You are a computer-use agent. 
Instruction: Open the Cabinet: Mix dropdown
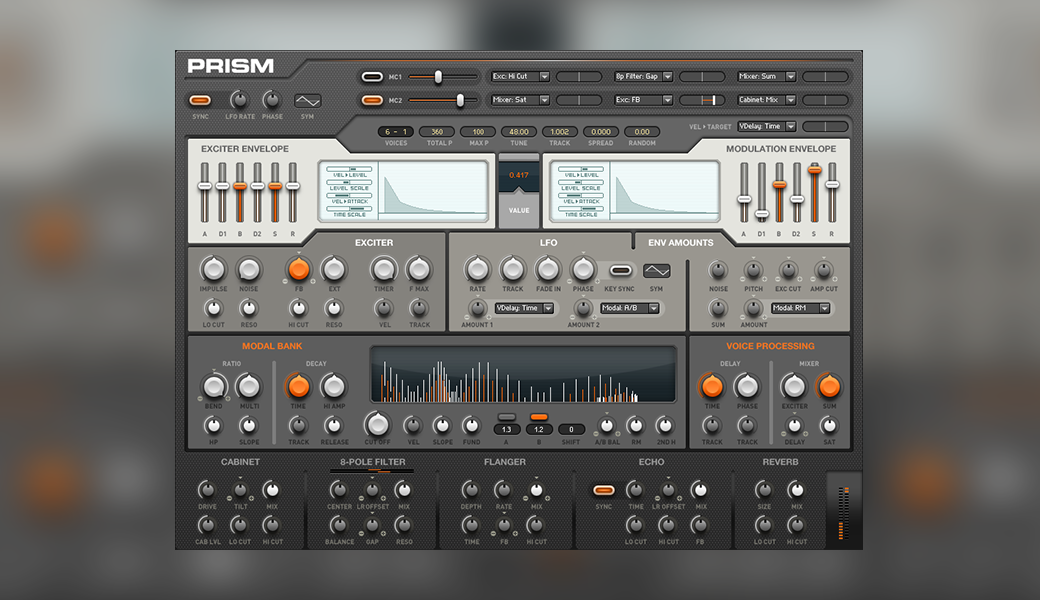pyautogui.click(x=767, y=100)
